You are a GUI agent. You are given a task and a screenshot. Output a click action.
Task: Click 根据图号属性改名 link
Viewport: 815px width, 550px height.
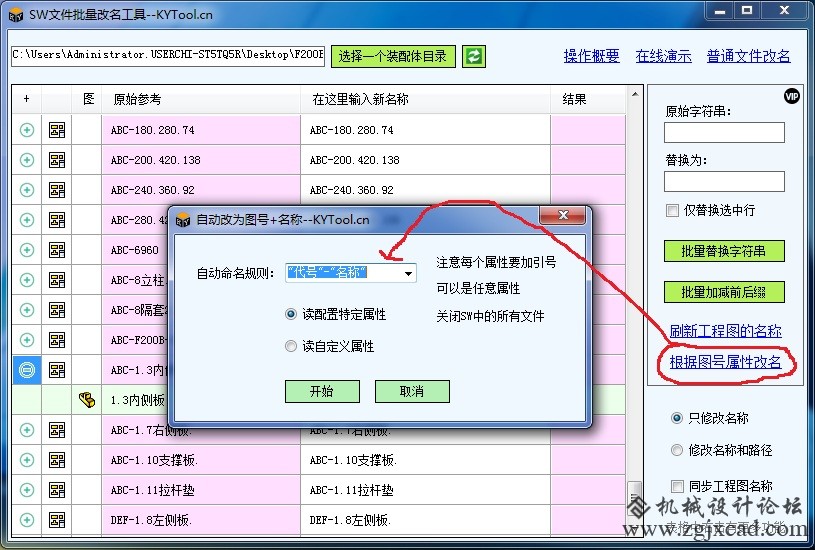coord(725,362)
